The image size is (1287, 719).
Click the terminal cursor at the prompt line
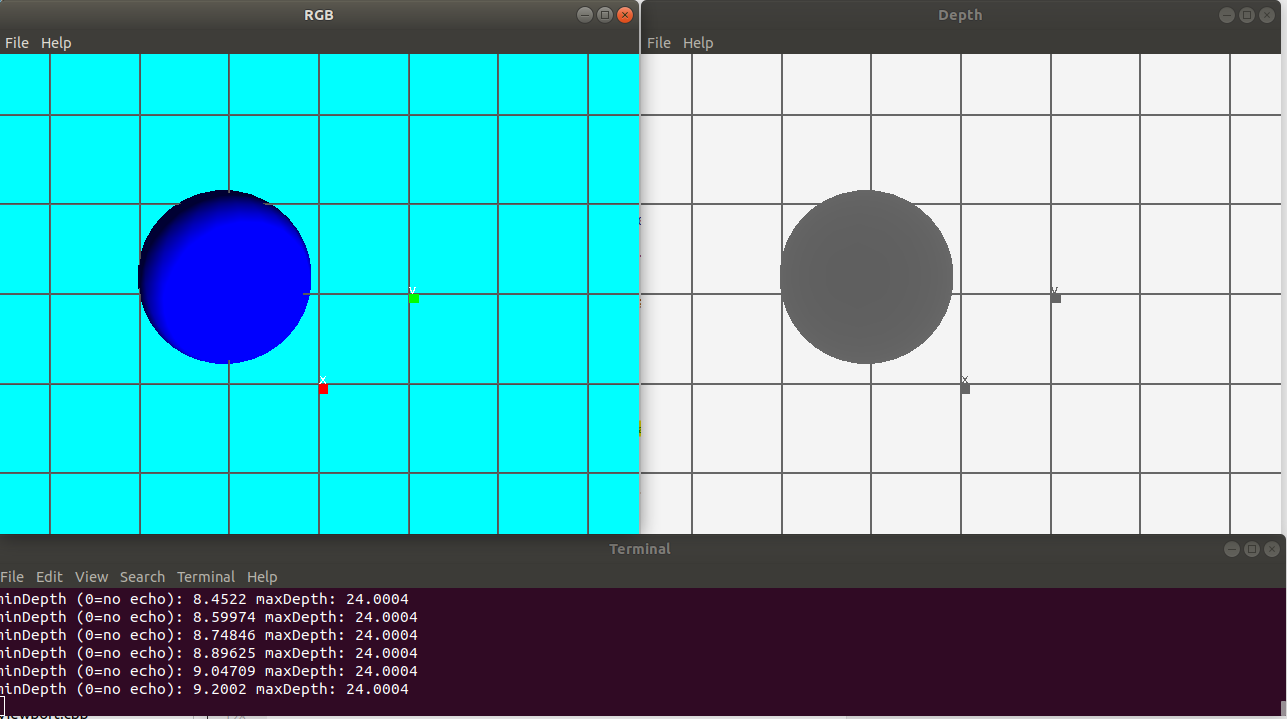click(5, 707)
